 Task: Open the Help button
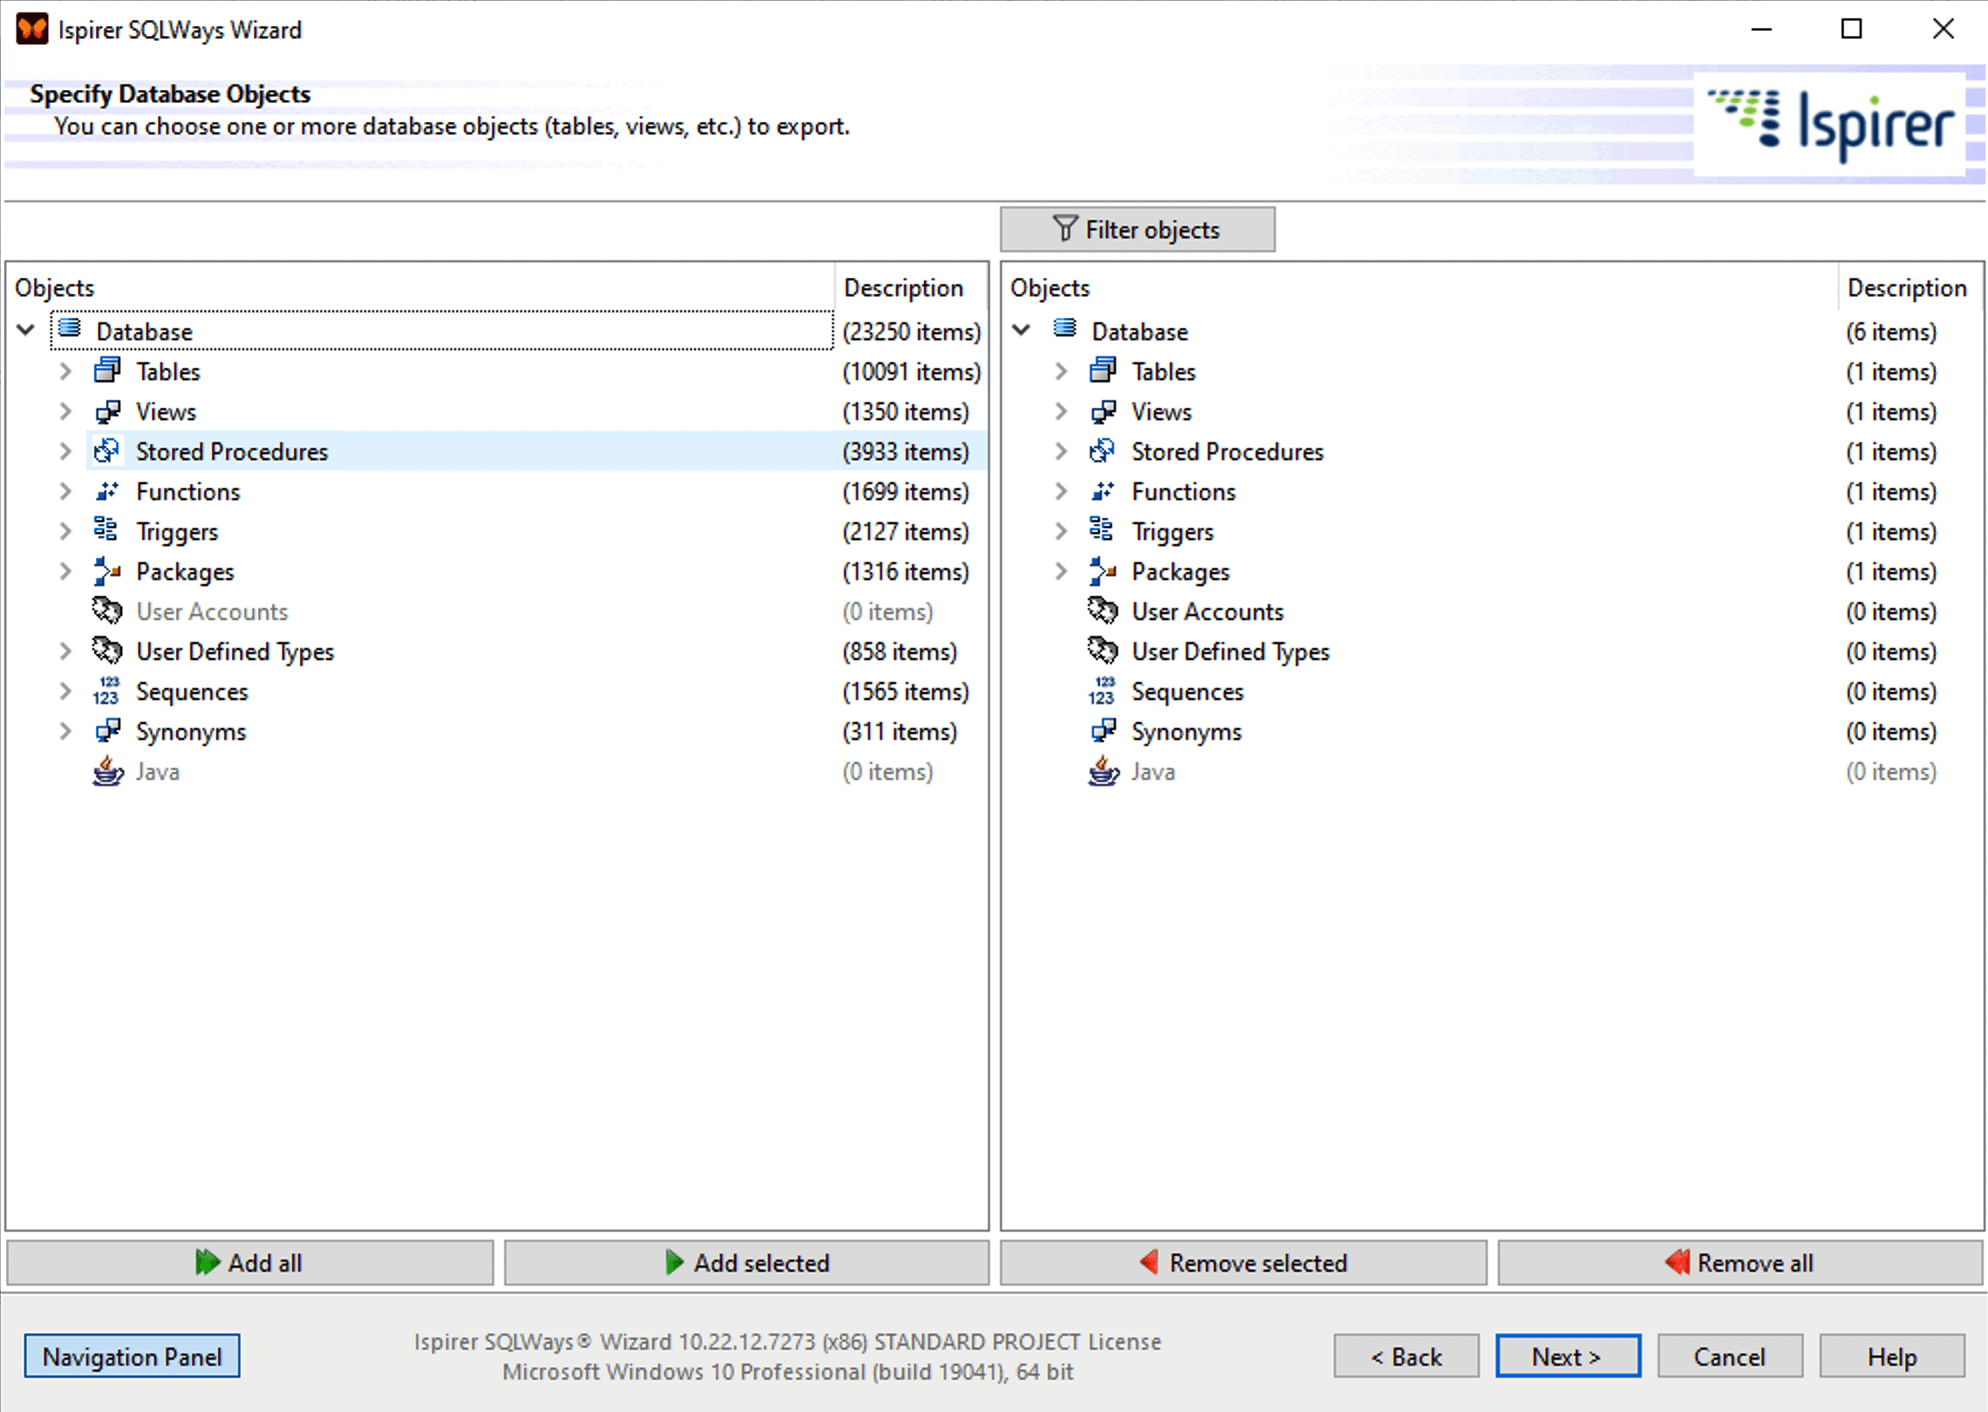click(1892, 1356)
